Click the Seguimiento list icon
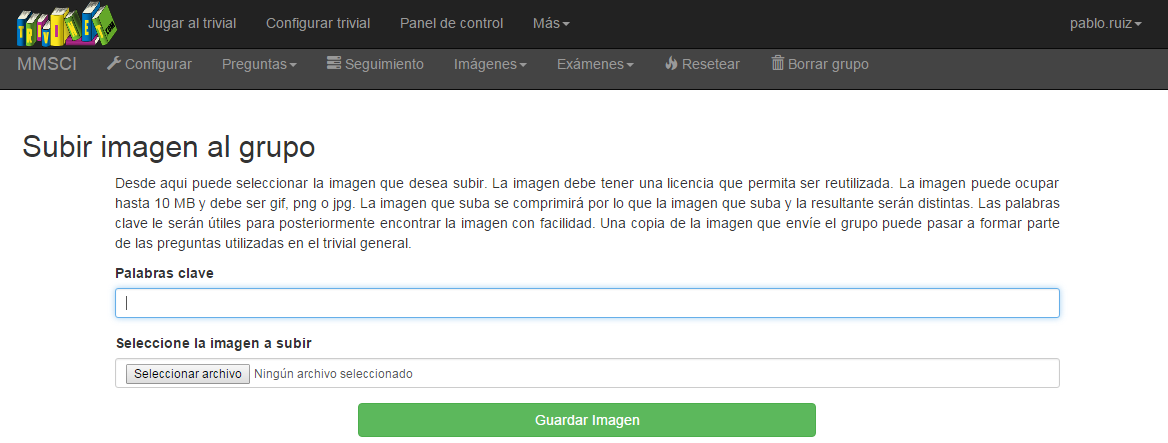The width and height of the screenshot is (1168, 443). [x=334, y=63]
